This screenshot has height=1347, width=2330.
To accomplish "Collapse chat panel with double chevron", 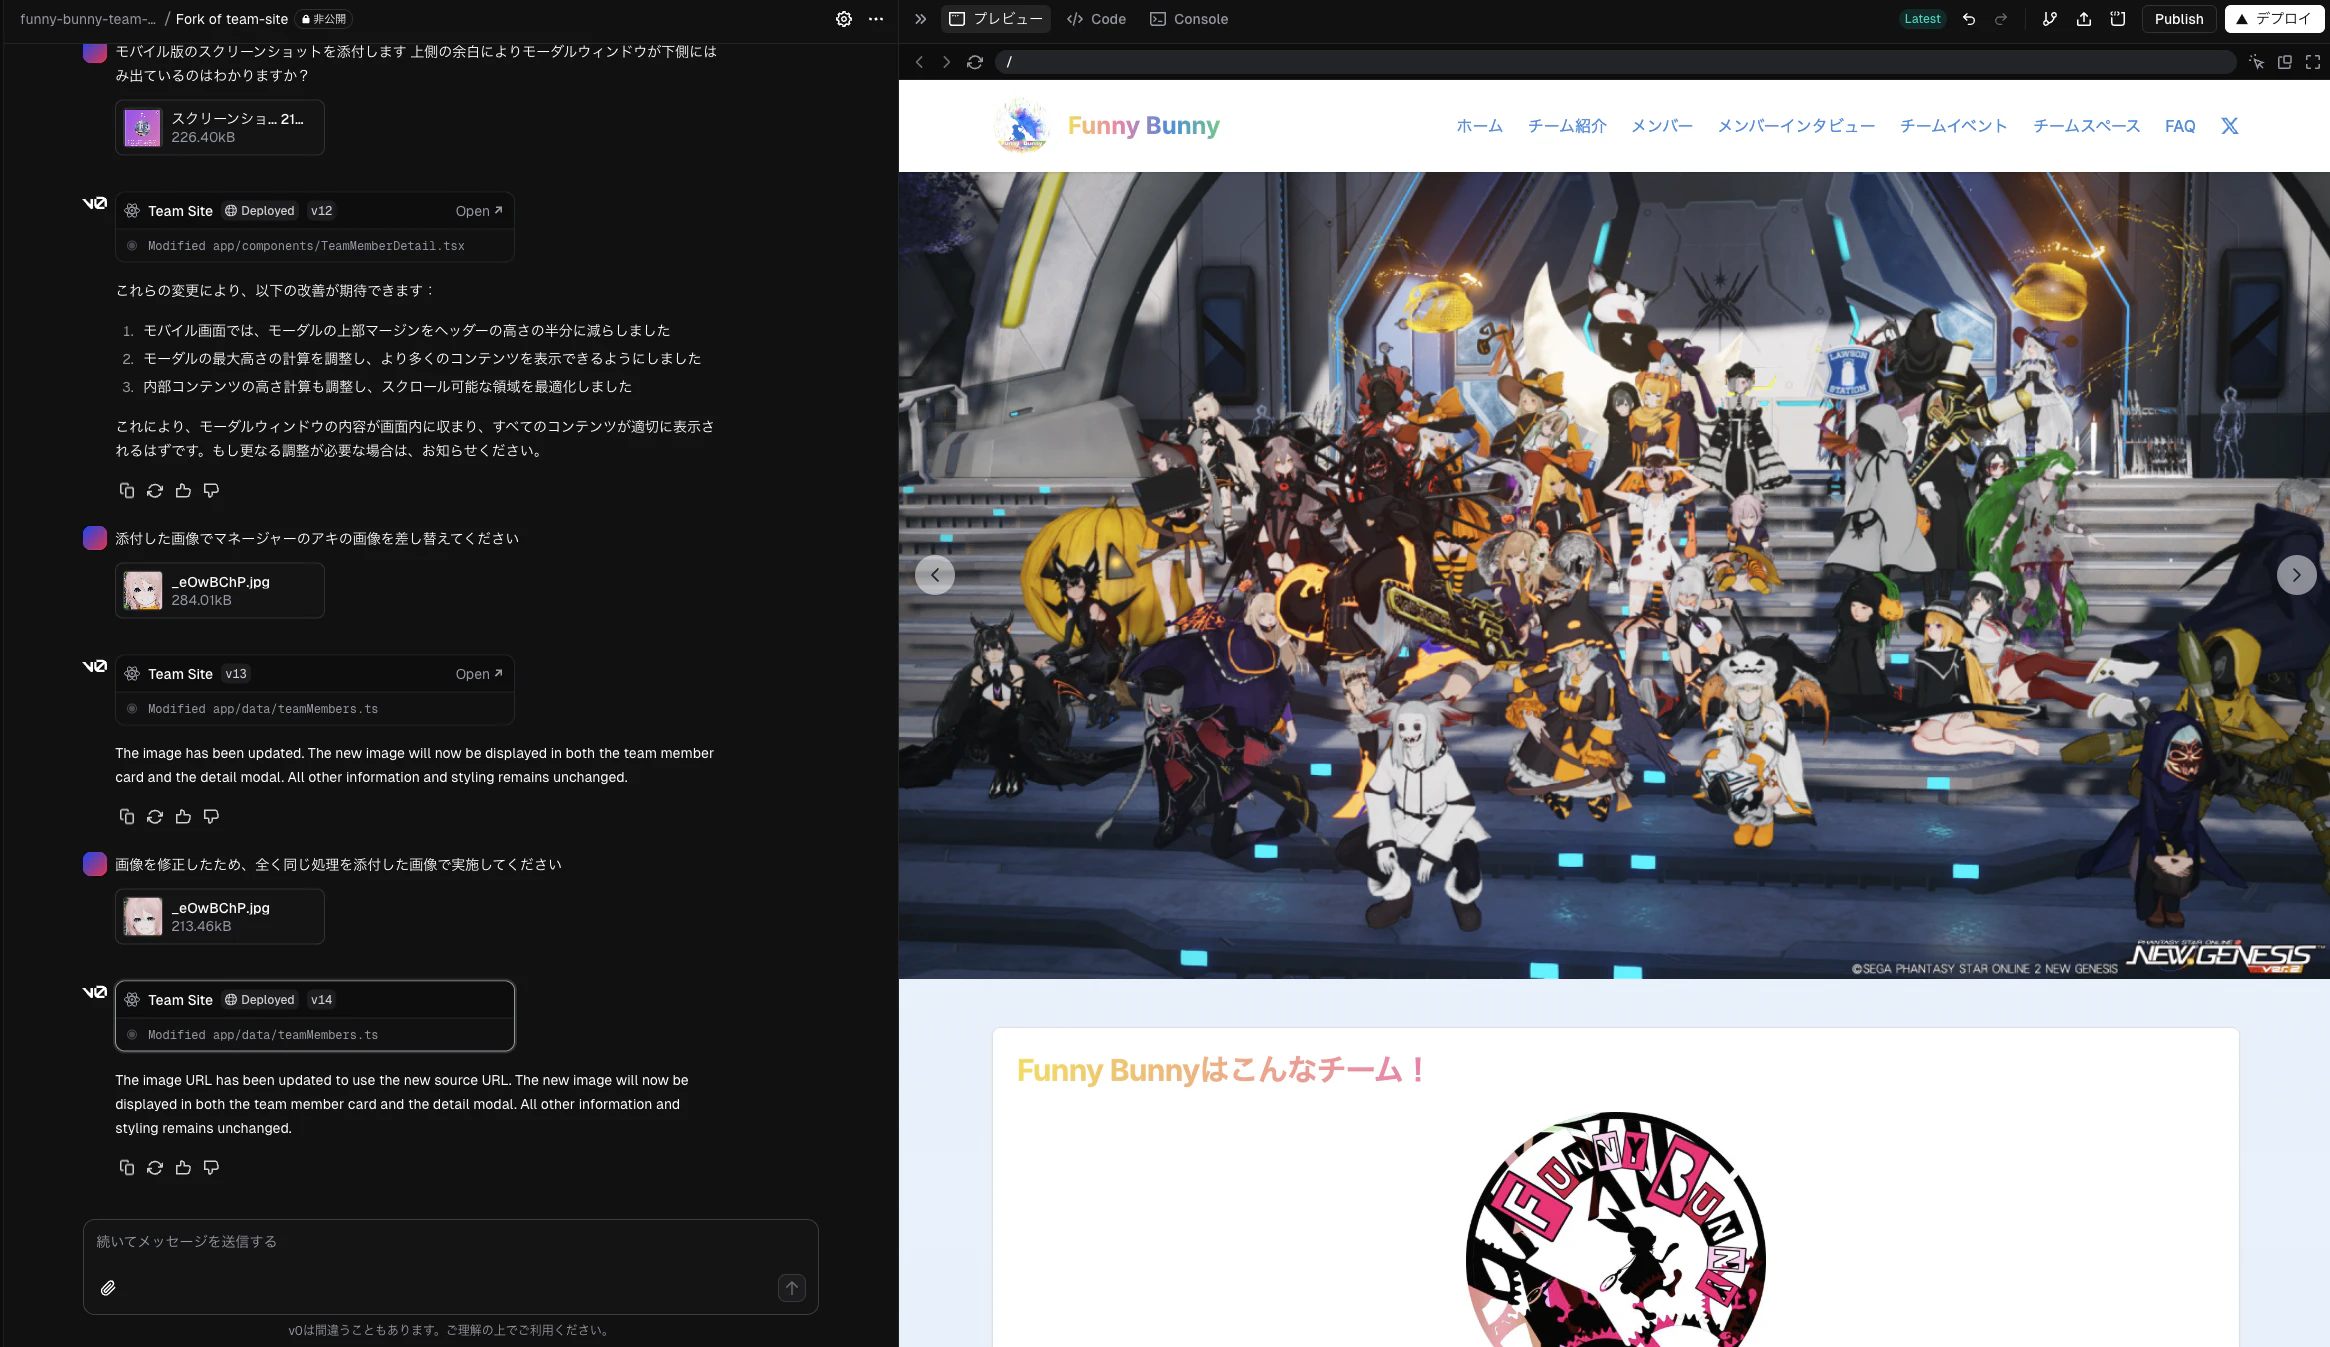I will point(921,19).
